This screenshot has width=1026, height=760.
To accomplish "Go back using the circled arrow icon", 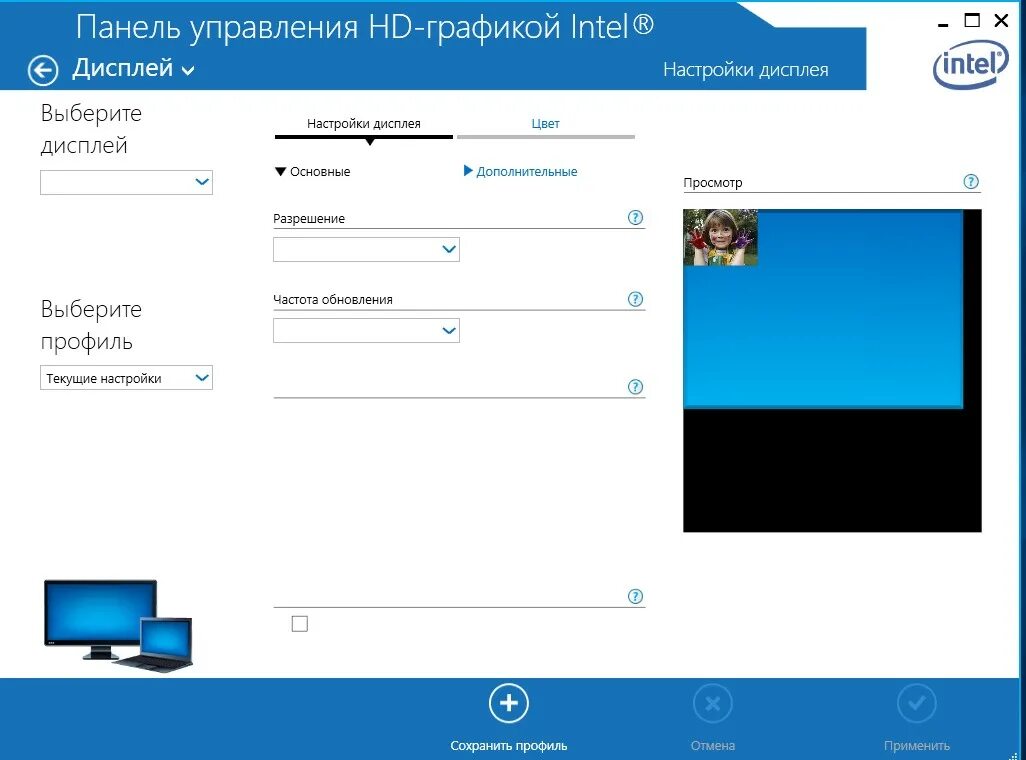I will (x=43, y=70).
